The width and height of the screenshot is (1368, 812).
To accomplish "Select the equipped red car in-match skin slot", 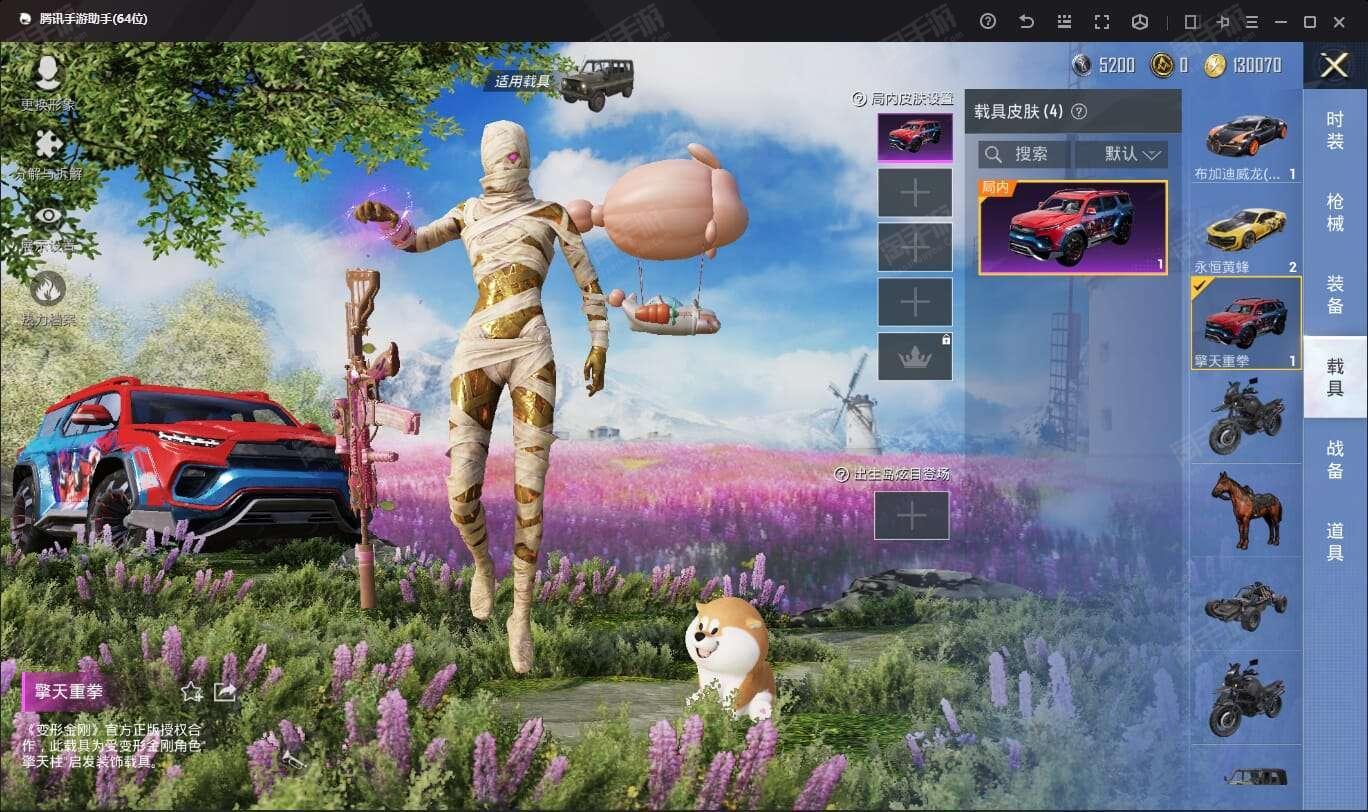I will point(915,138).
